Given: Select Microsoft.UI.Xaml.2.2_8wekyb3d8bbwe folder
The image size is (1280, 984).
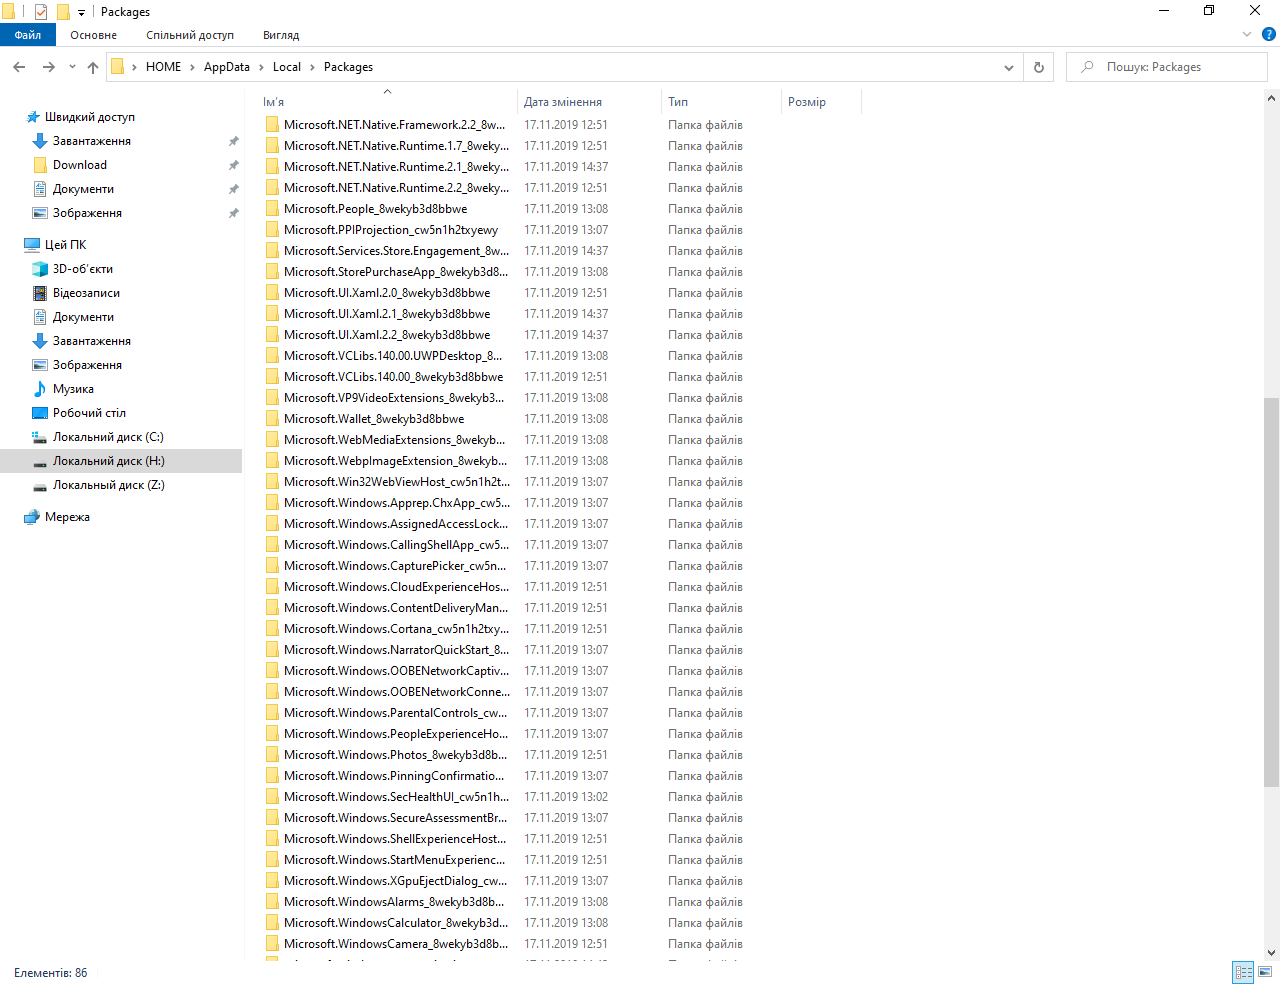Looking at the screenshot, I should pos(387,335).
